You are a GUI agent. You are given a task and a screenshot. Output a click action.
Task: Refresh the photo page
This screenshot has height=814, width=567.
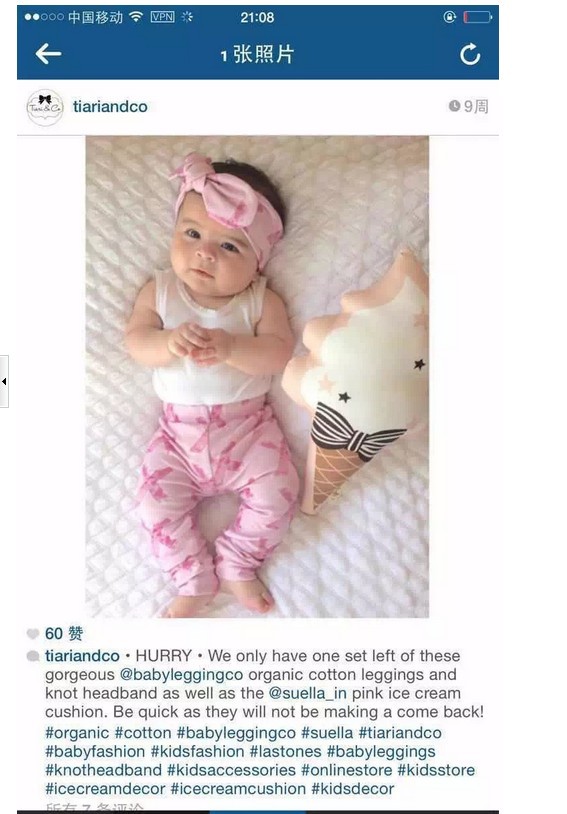tap(470, 54)
